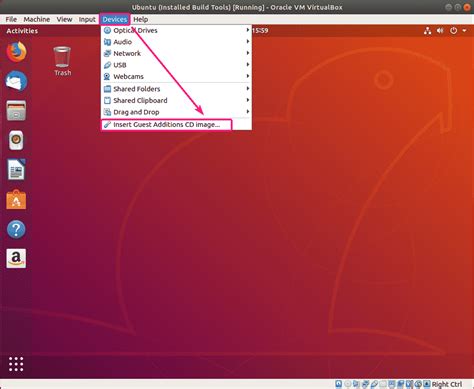Open the Input menu
The height and width of the screenshot is (389, 474).
[x=87, y=19]
